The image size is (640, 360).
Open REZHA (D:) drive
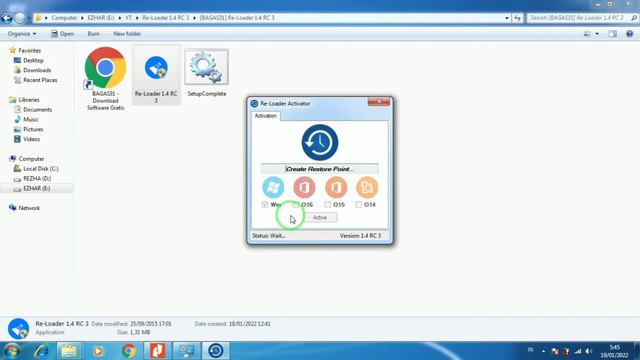coord(37,178)
